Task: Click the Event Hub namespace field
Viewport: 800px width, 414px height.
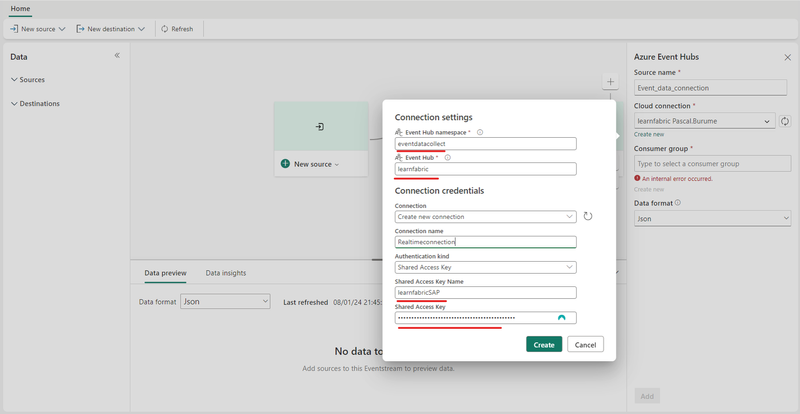Action: [486, 144]
